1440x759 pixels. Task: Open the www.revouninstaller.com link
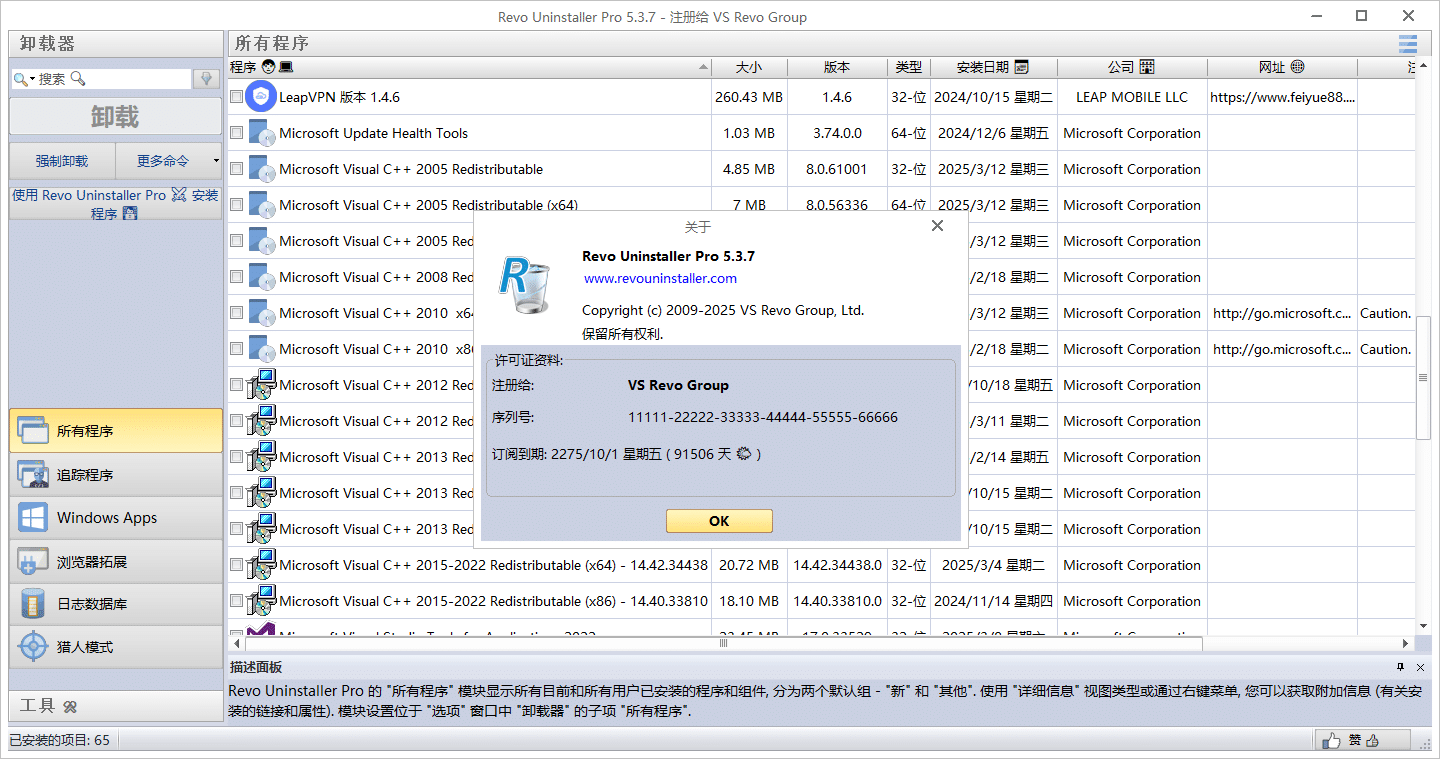[660, 278]
